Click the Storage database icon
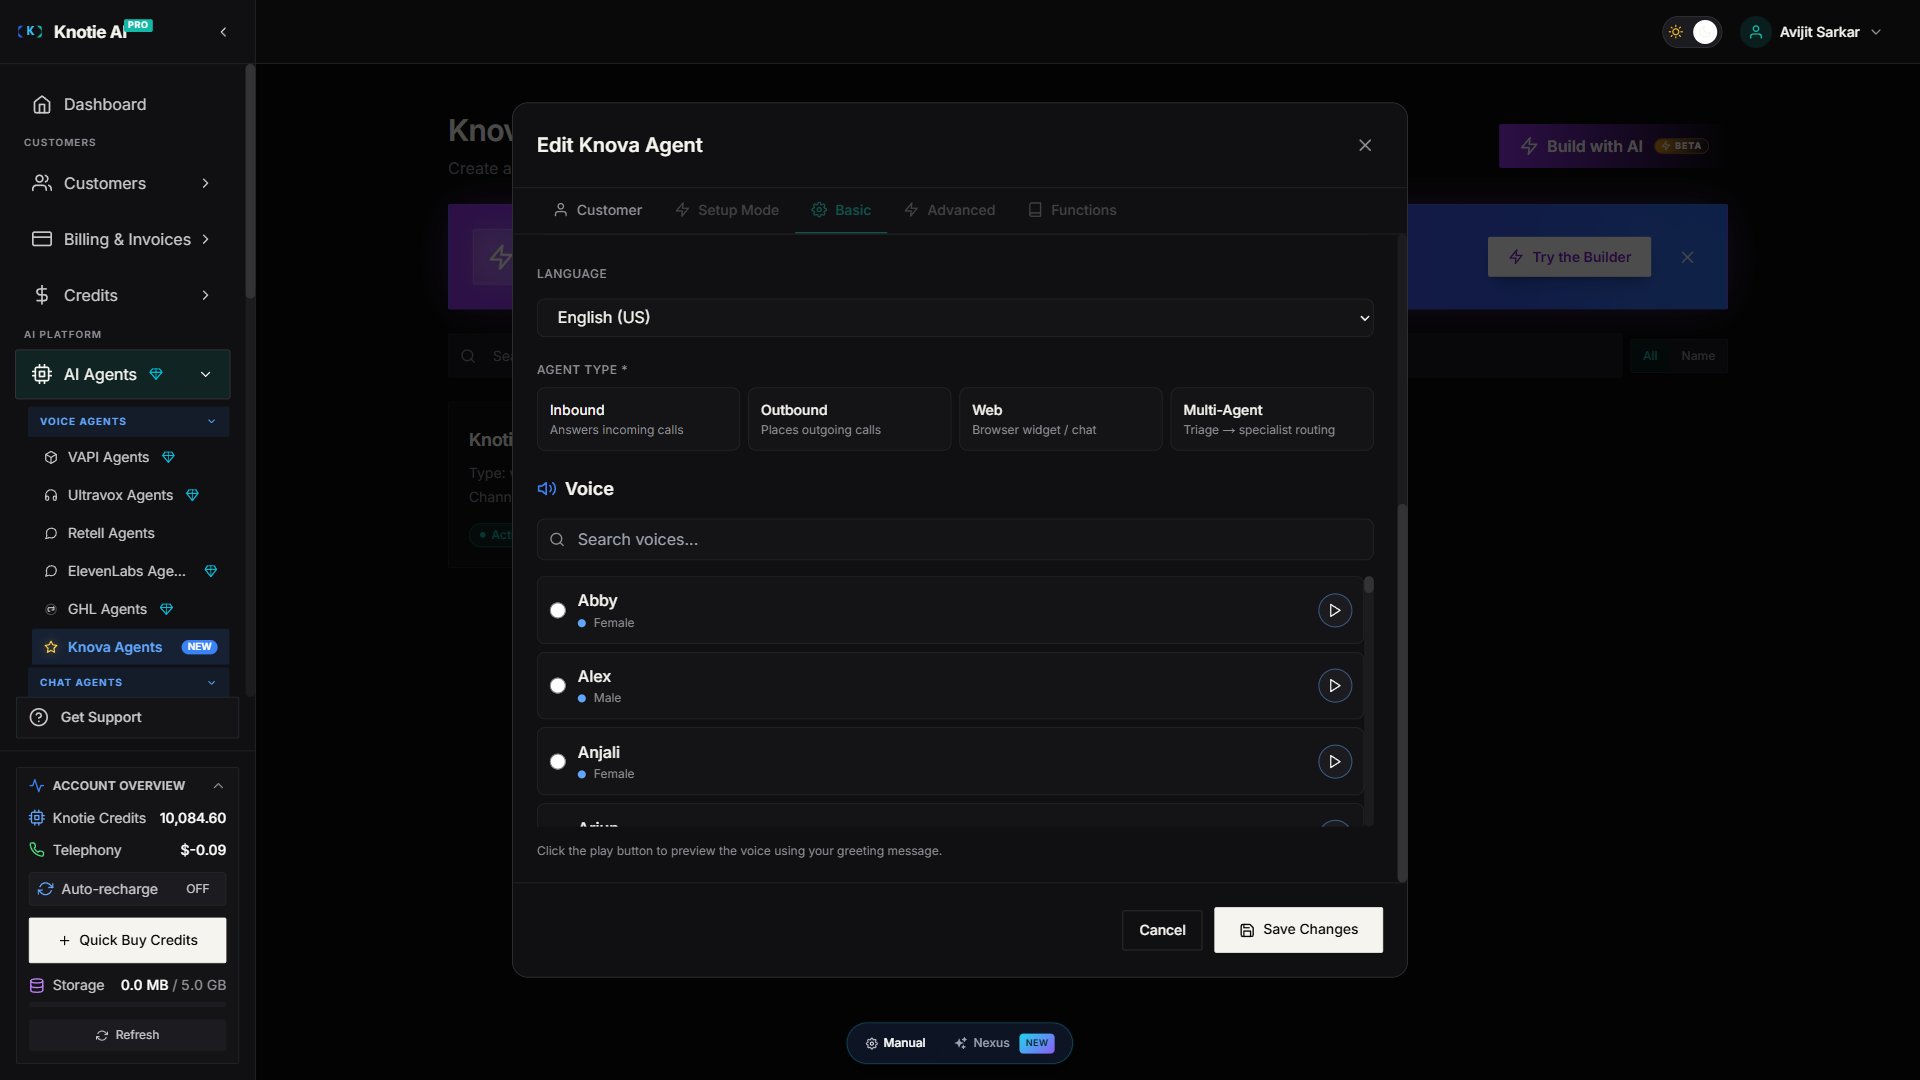The height and width of the screenshot is (1080, 1920). (x=37, y=985)
